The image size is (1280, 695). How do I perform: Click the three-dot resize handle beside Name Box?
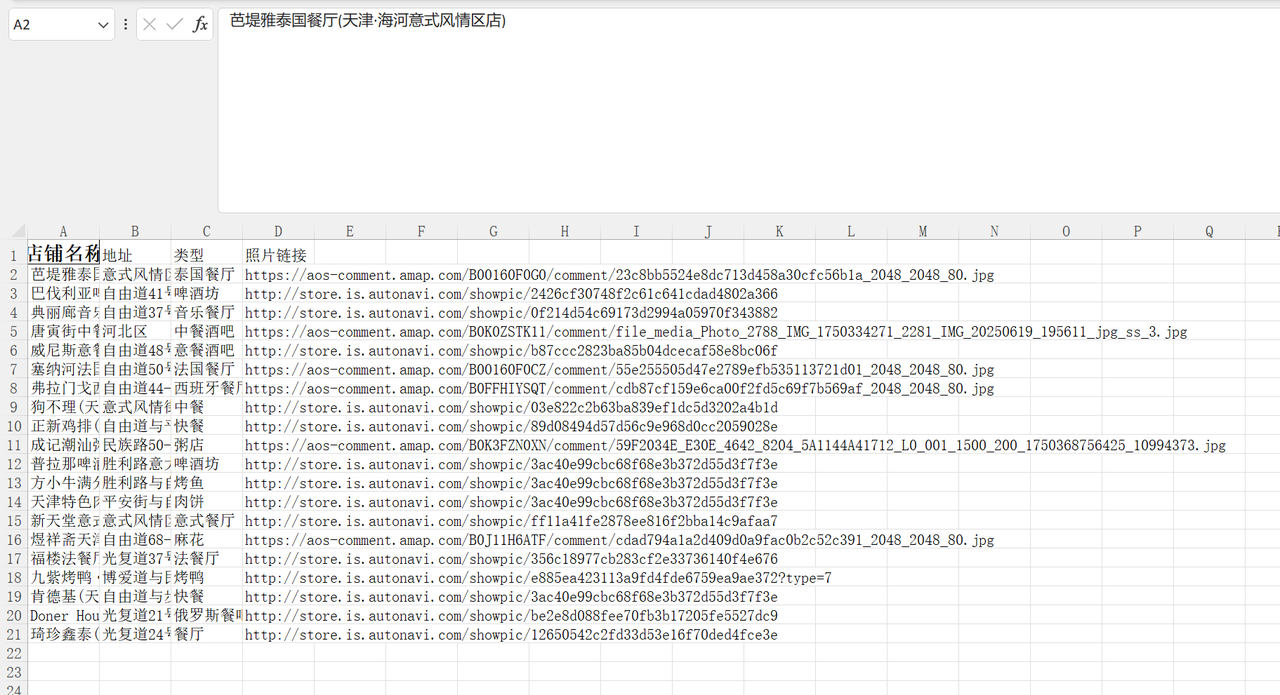pos(125,24)
